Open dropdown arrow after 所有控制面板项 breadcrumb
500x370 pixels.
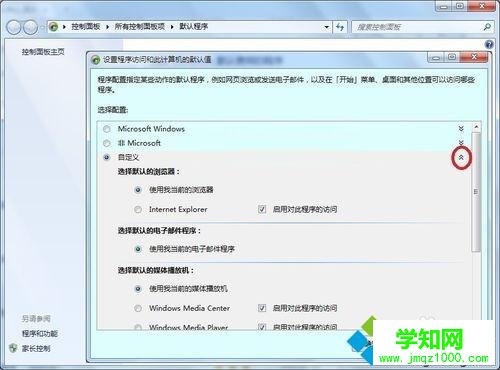(x=172, y=27)
